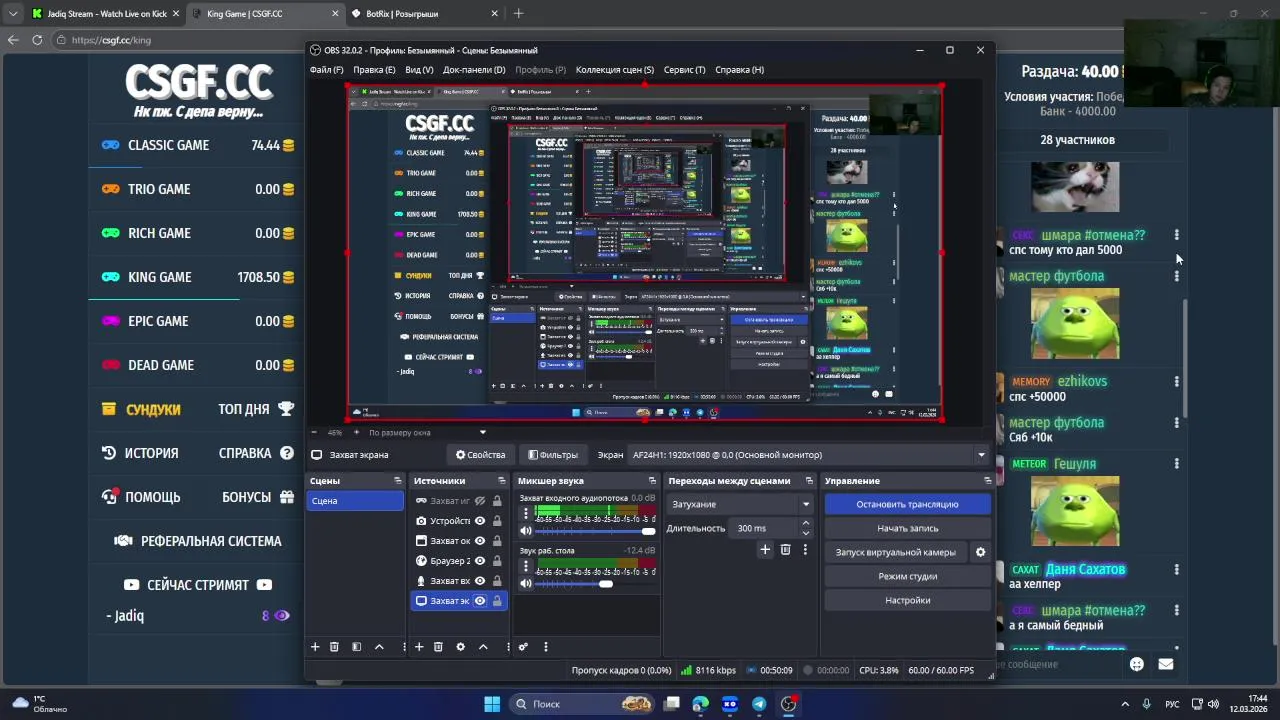
Task: Undock the Источники panel with its header icon
Action: pos(501,481)
